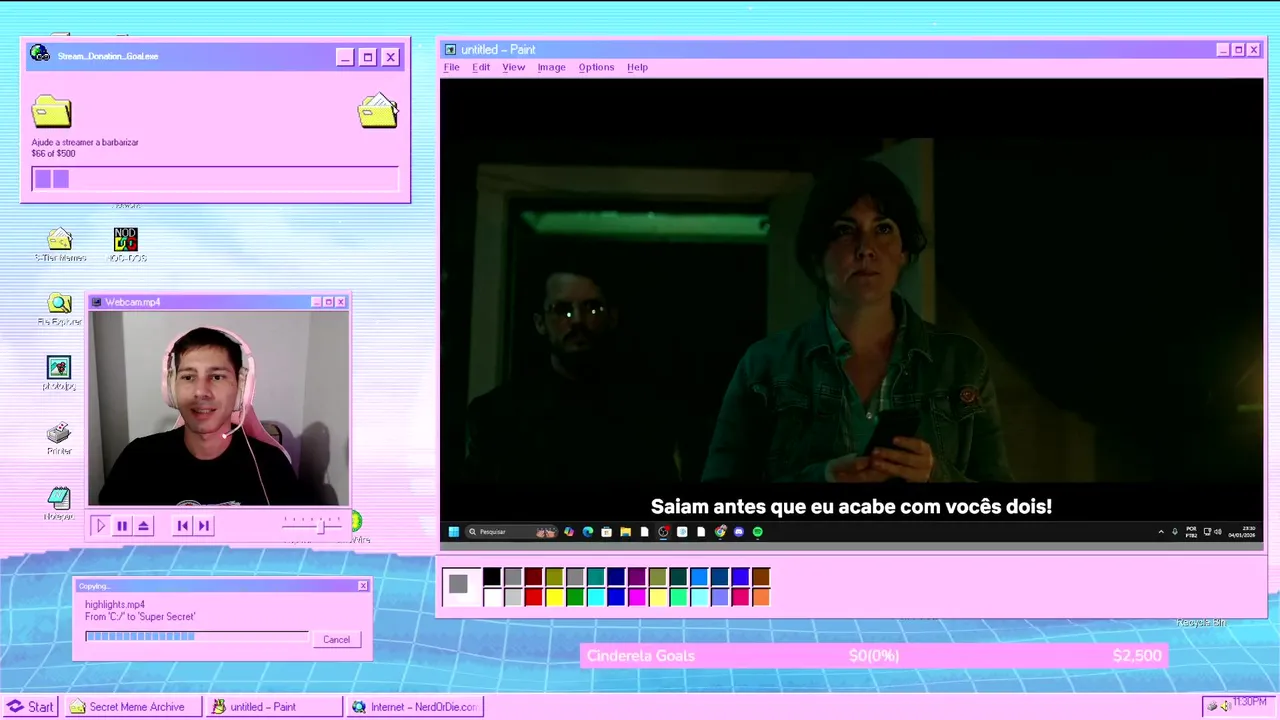This screenshot has width=1280, height=720.
Task: Click the Pesquisar search box in captured taskbar
Action: 511,532
